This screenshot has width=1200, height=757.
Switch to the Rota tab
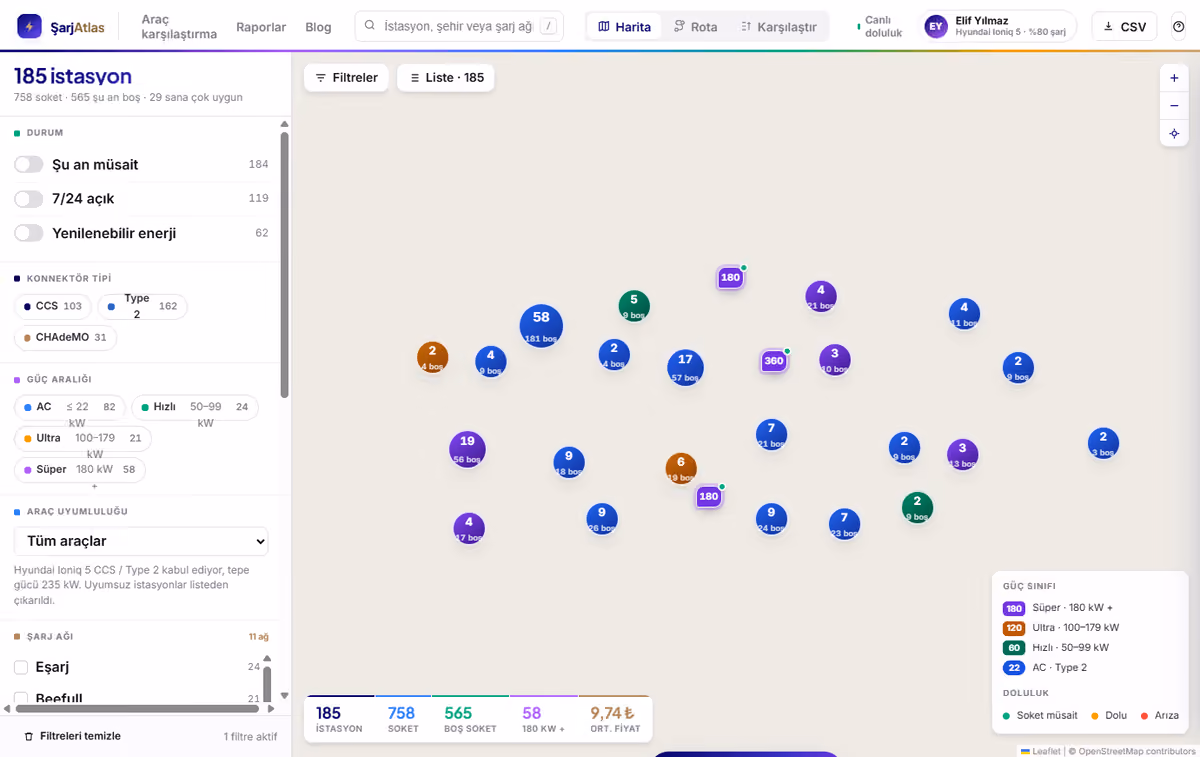695,27
